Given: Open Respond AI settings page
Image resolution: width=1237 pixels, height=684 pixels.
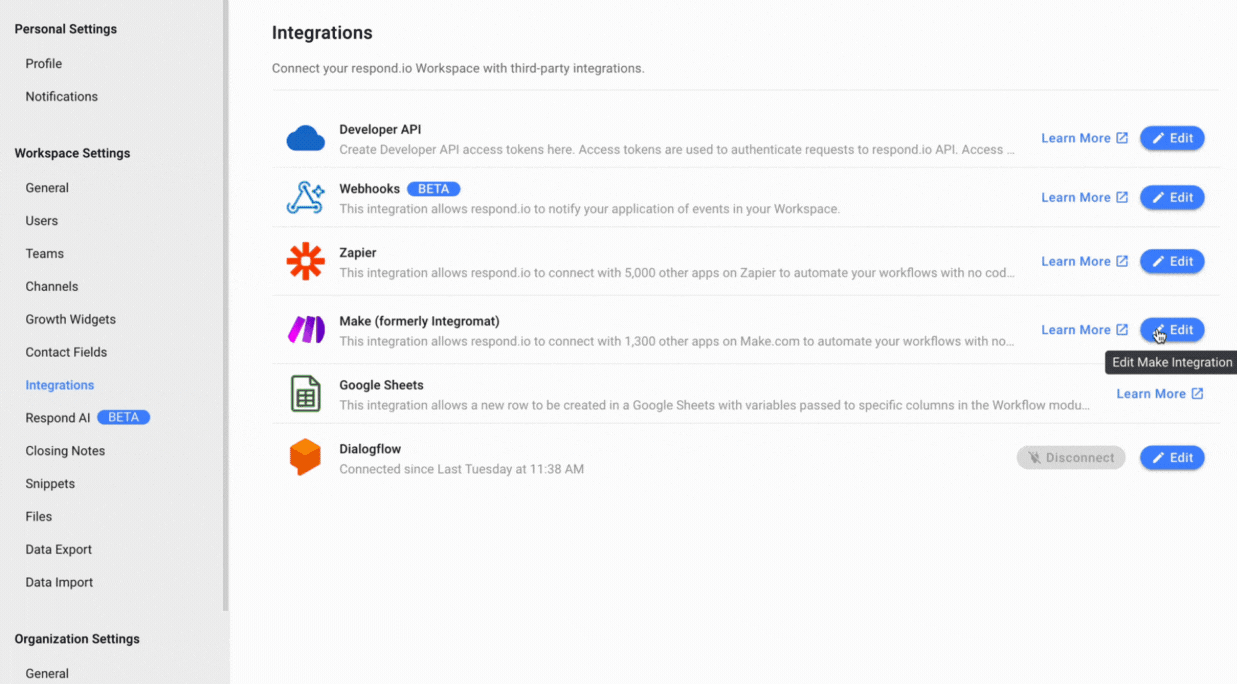Looking at the screenshot, I should (58, 418).
